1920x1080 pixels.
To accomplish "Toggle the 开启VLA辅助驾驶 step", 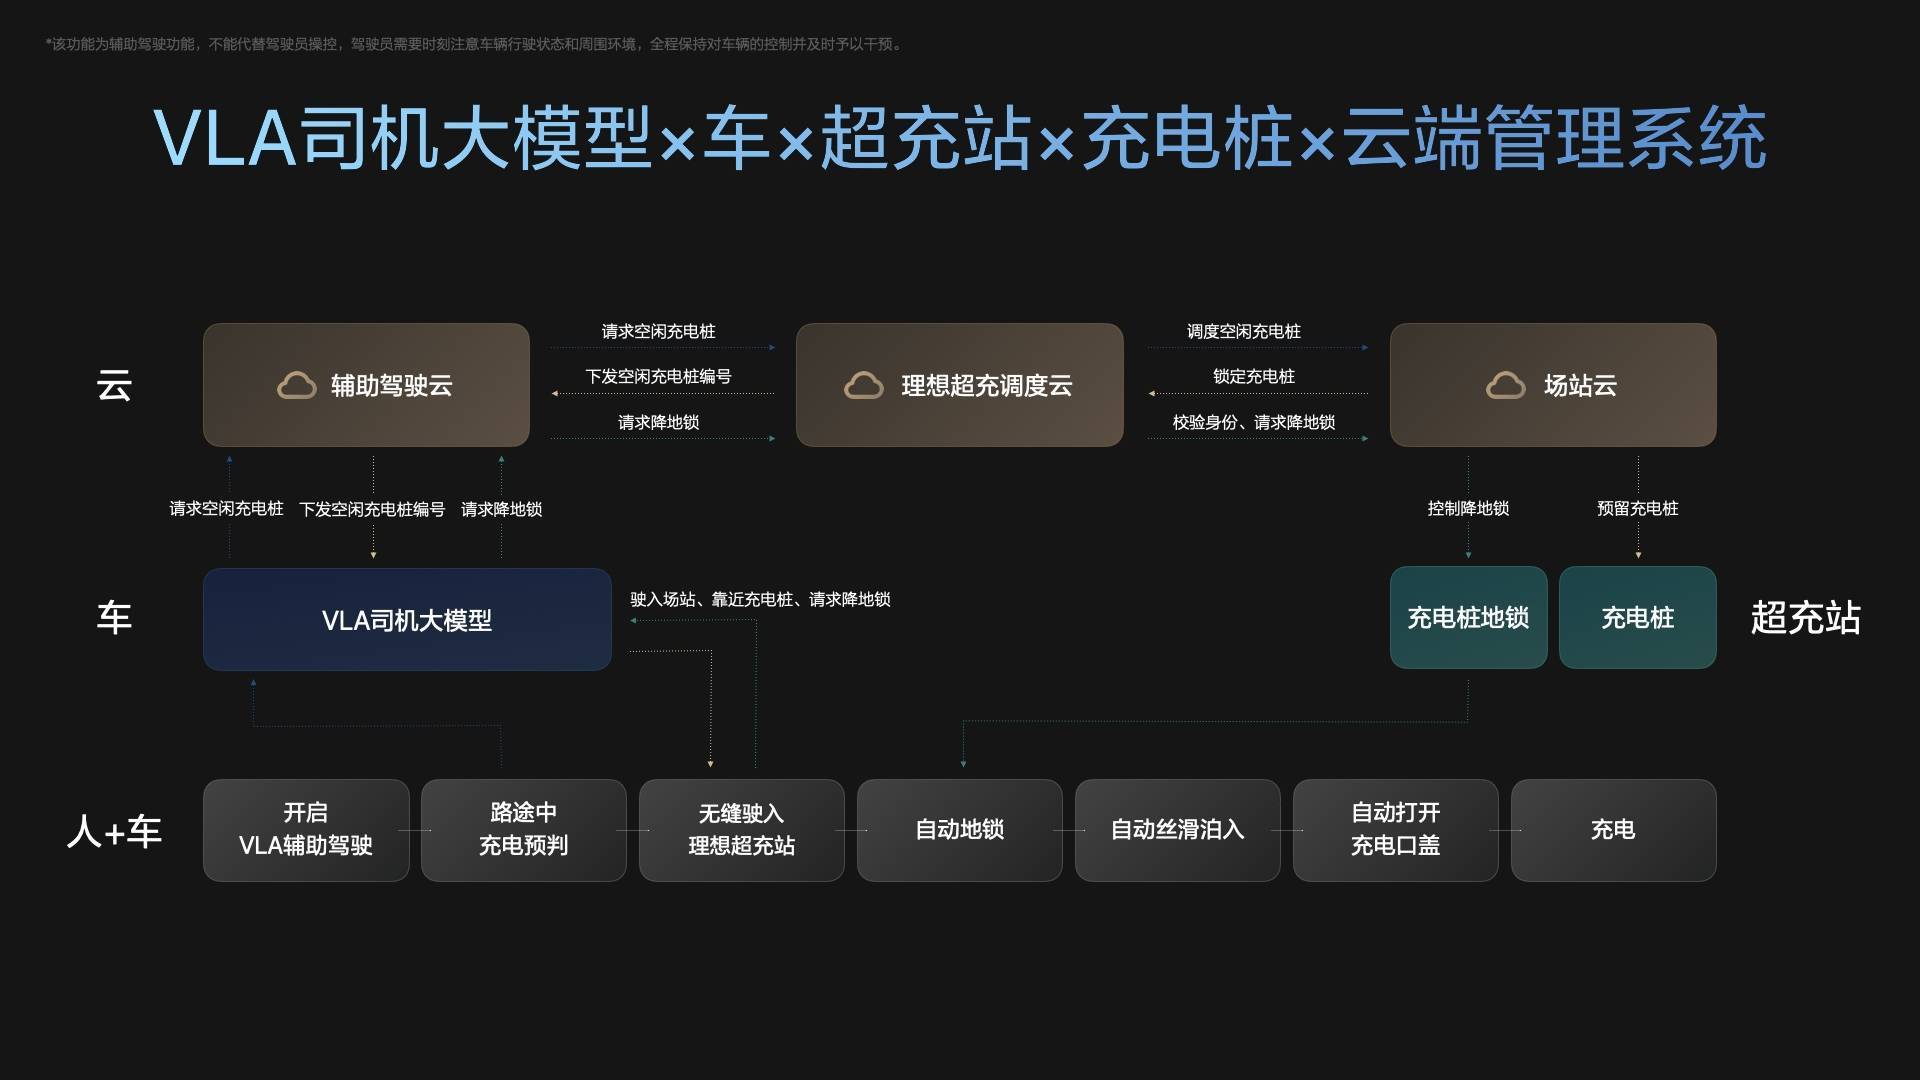I will coord(306,830).
